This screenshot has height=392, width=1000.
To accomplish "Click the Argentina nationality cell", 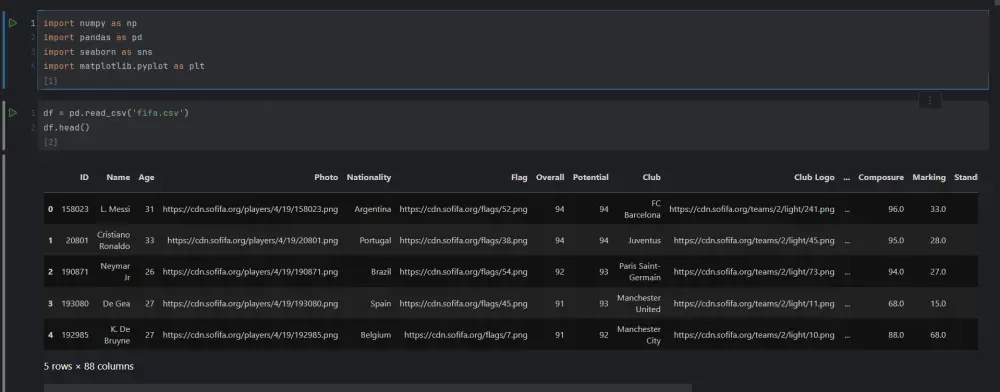I will click(x=372, y=209).
